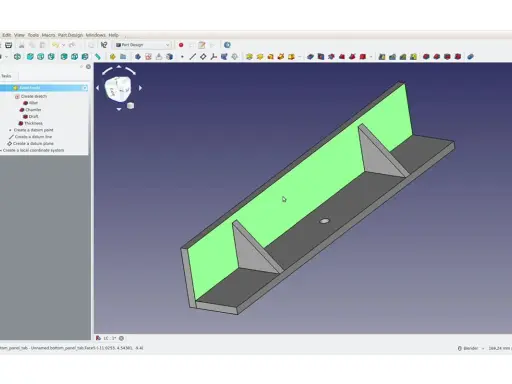Image resolution: width=512 pixels, height=384 pixels.
Task: Rotate view using navigation cube down arrow
Action: click(119, 109)
